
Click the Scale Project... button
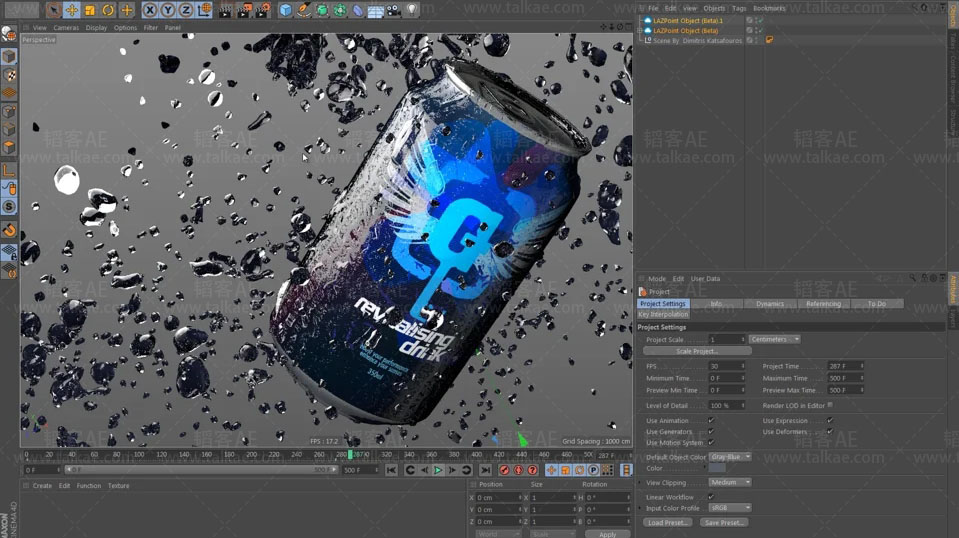697,352
